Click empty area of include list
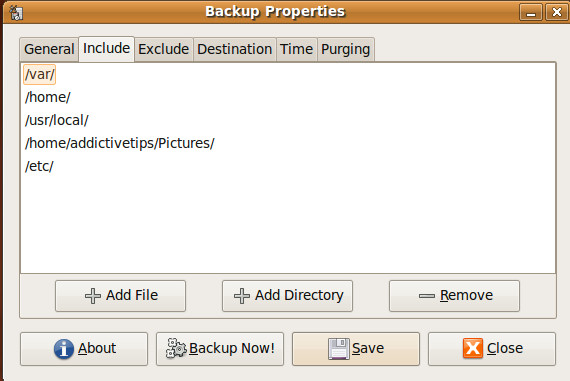The image size is (570, 381). pos(288,225)
